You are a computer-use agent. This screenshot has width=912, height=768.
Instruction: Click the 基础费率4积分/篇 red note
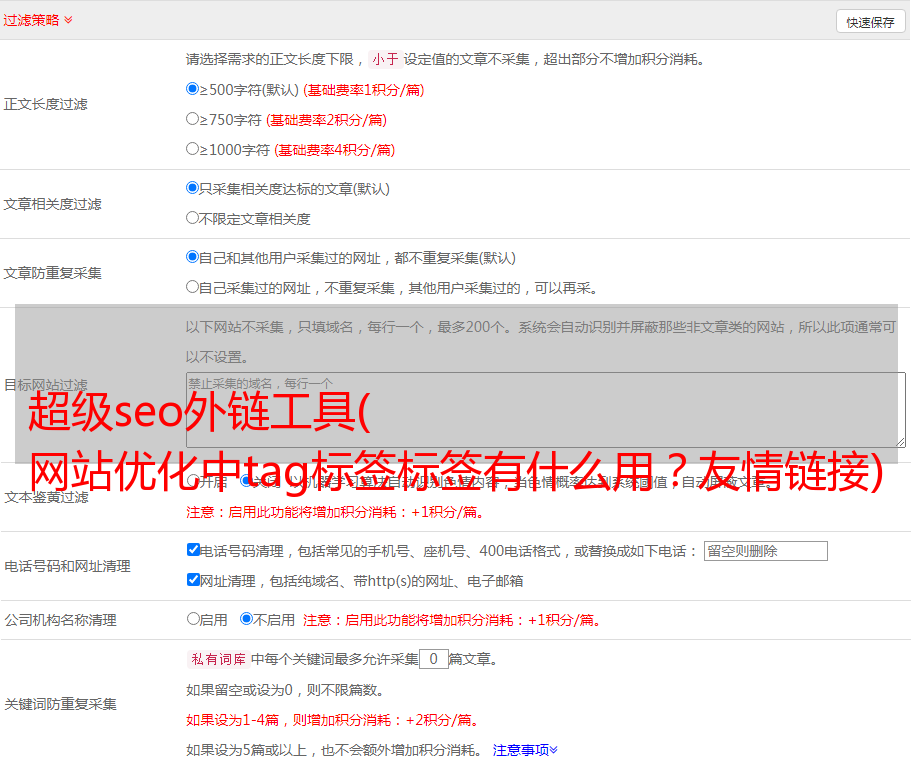click(334, 150)
